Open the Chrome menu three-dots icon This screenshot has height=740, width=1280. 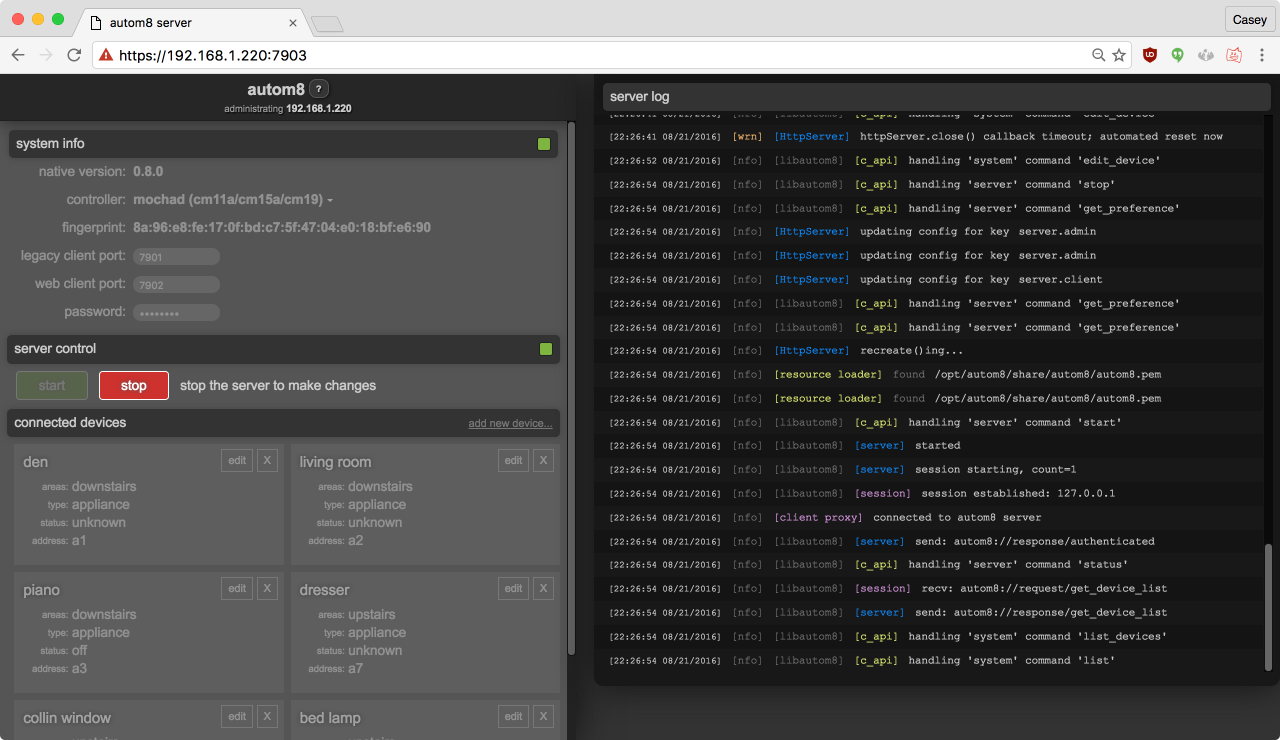[x=1261, y=55]
